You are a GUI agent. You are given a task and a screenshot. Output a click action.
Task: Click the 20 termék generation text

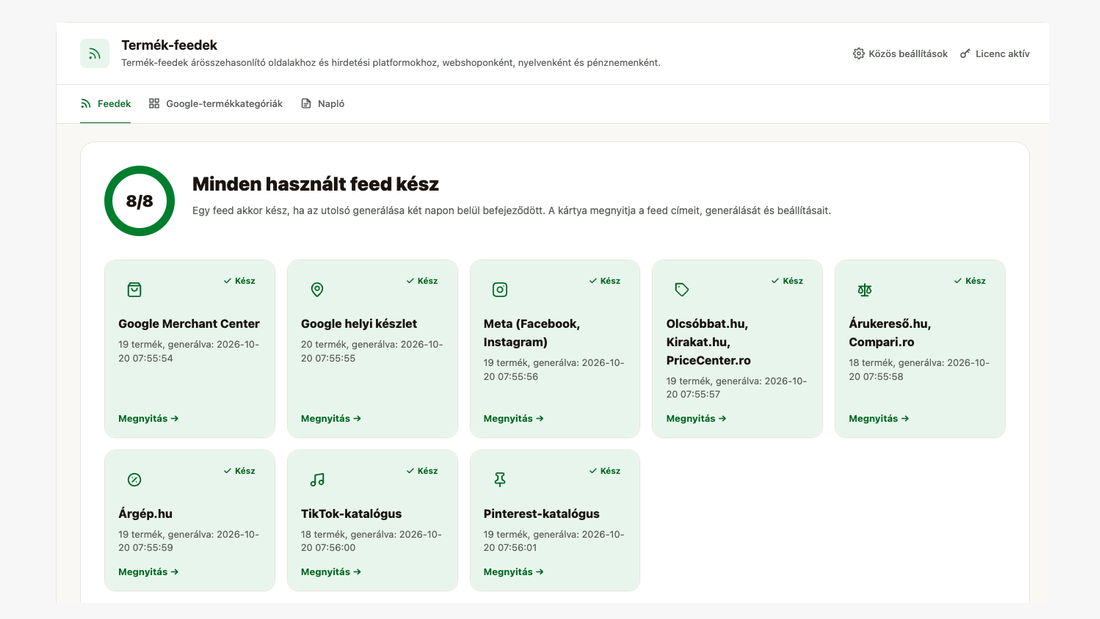tap(372, 352)
